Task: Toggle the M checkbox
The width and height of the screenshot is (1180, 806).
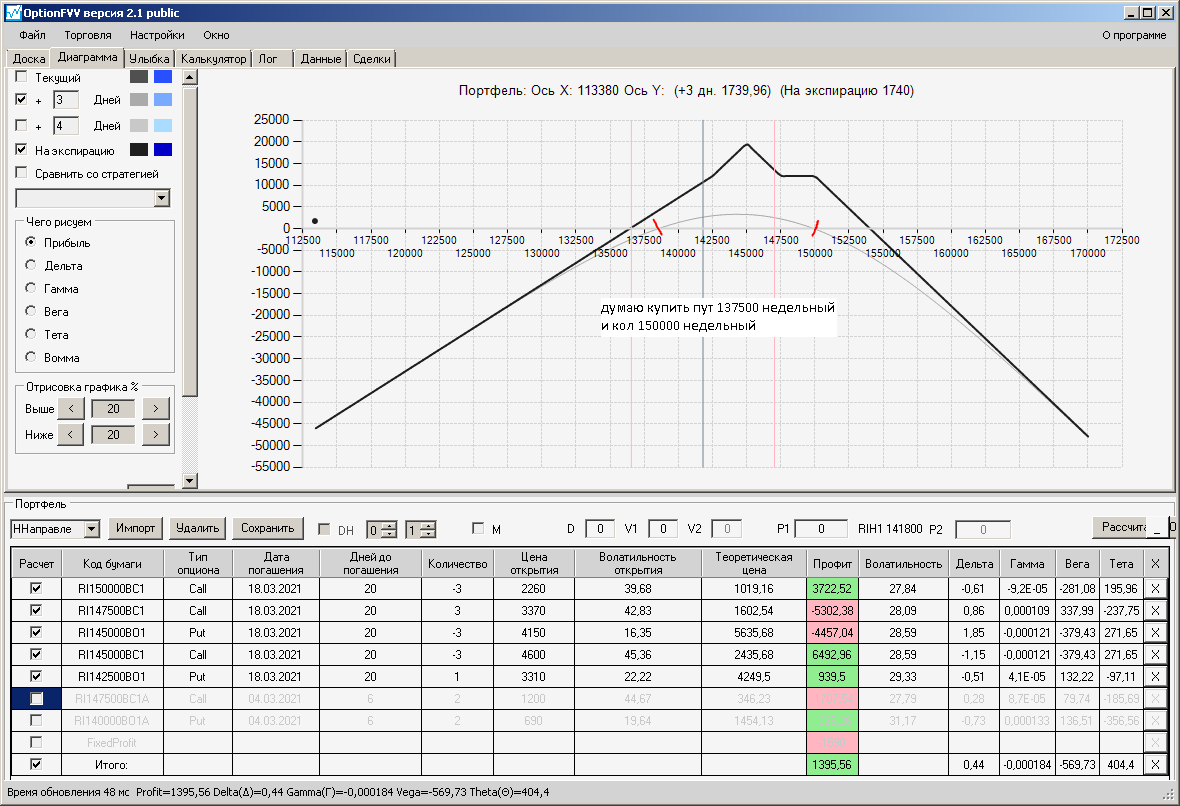Action: [x=478, y=528]
